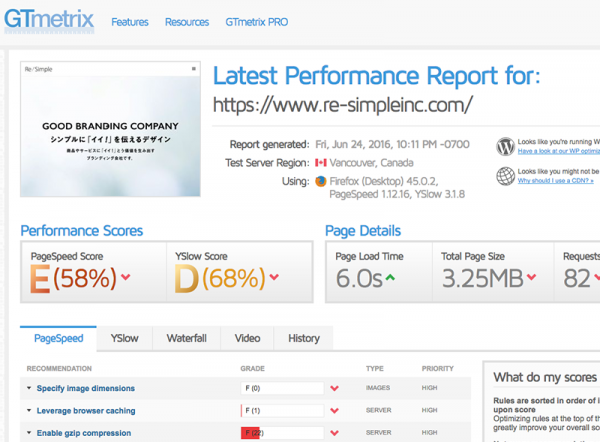Click the CDN globe icon
The image size is (600, 442).
click(505, 176)
